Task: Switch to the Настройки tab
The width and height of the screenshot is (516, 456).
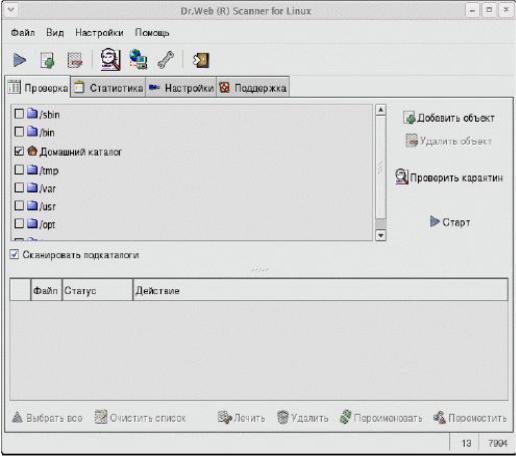Action: tap(181, 88)
